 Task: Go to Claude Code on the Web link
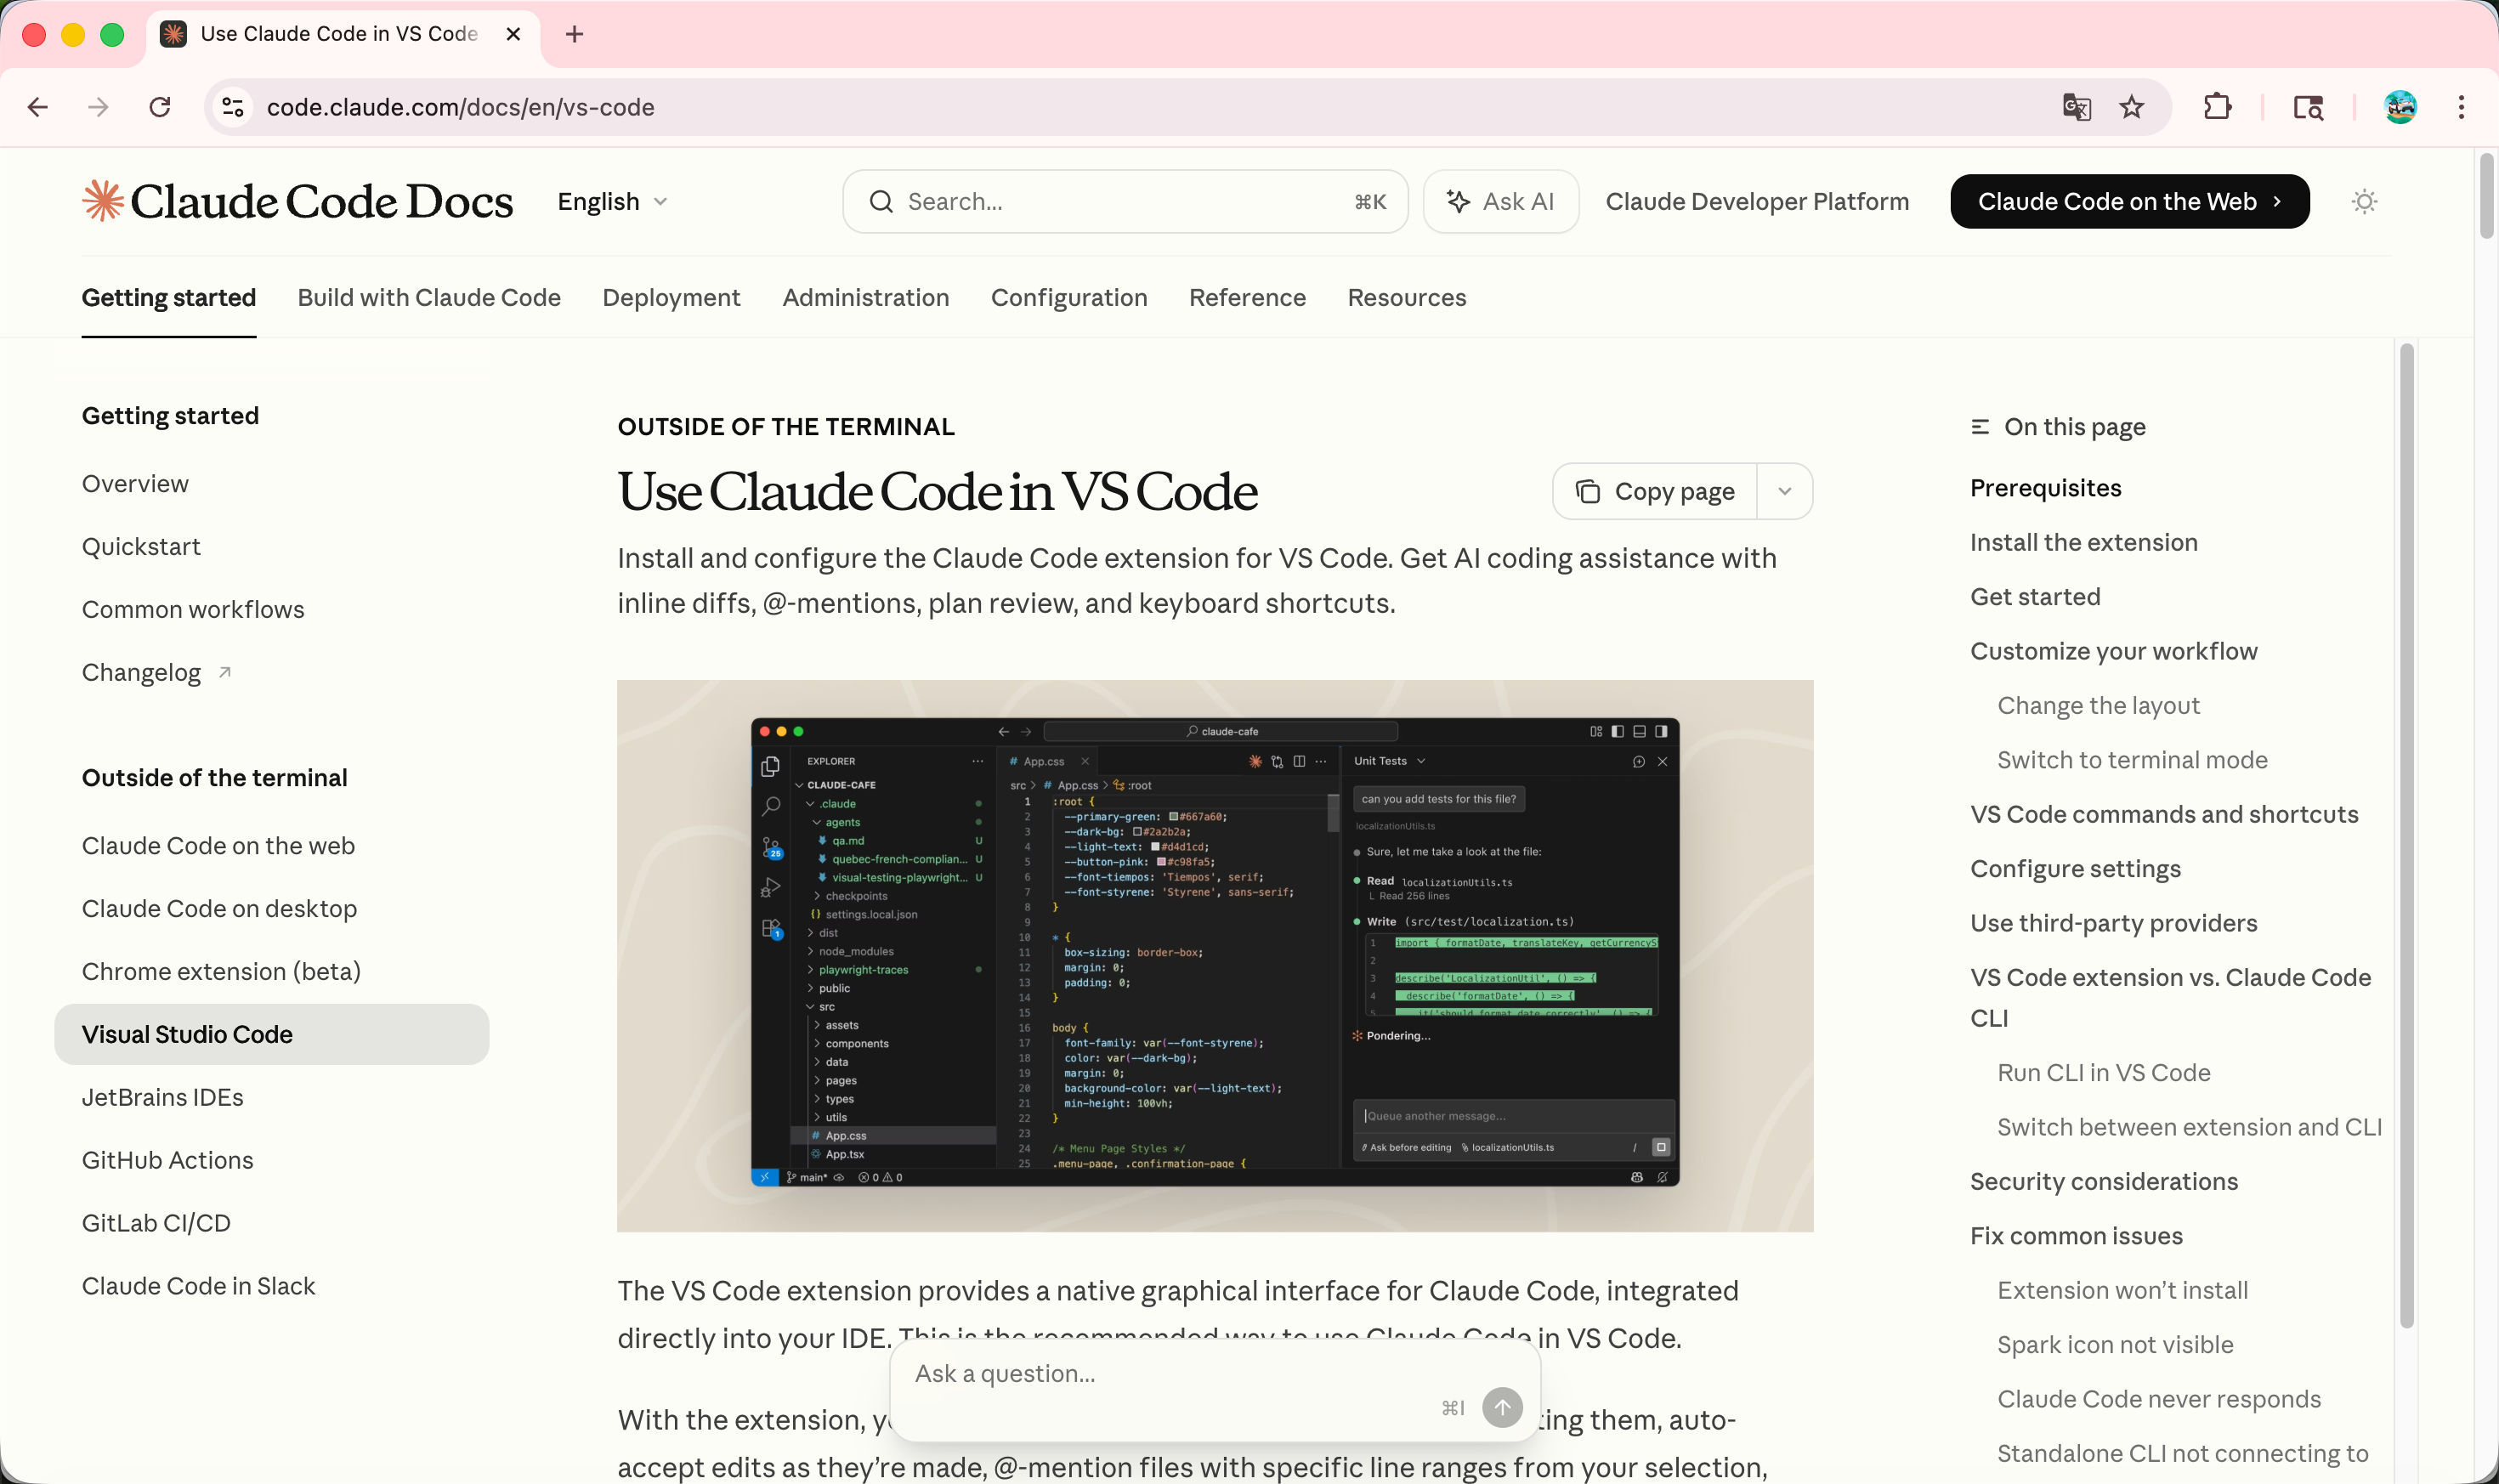(2129, 202)
